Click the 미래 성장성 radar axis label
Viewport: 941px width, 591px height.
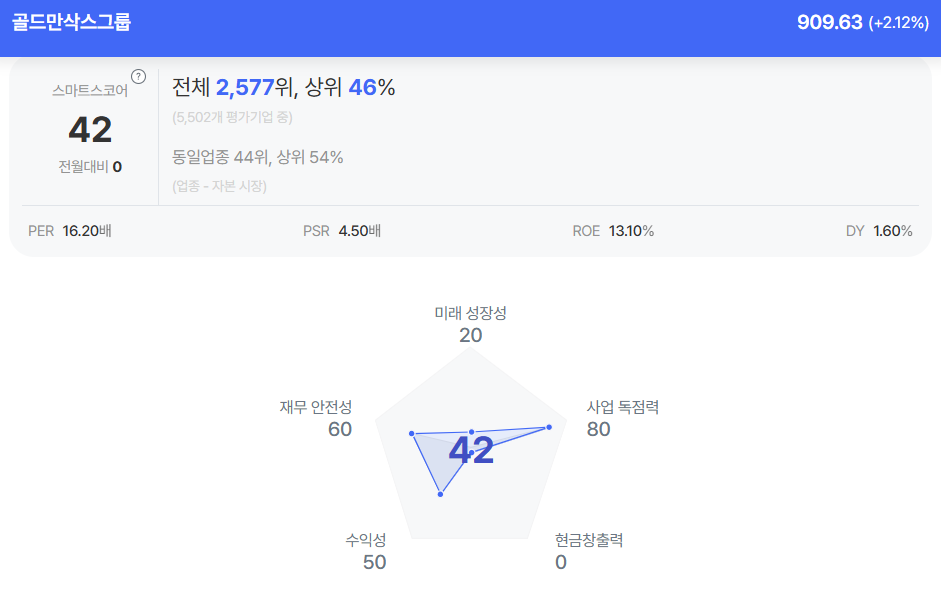pyautogui.click(x=470, y=313)
